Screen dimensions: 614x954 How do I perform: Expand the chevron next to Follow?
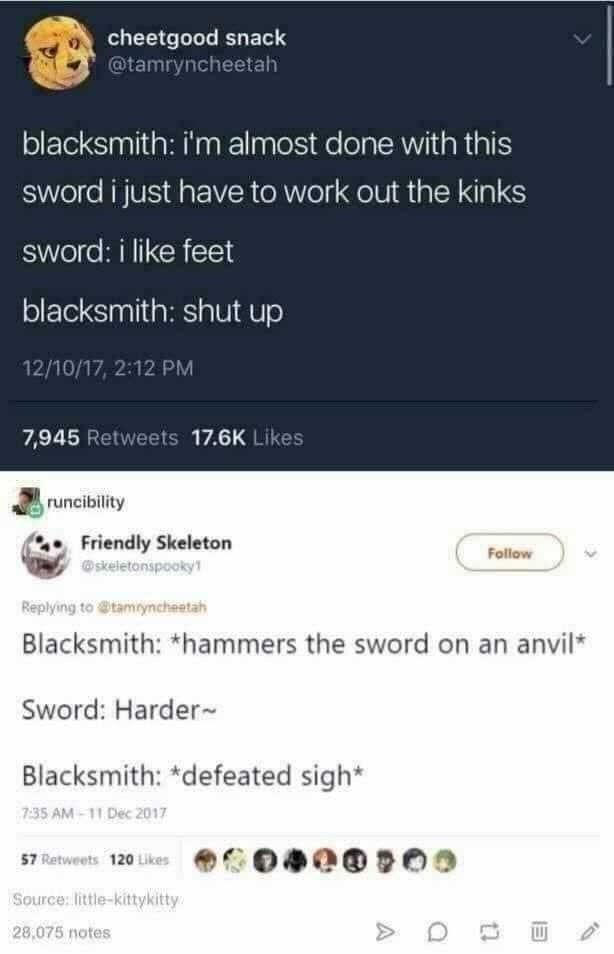coord(590,554)
